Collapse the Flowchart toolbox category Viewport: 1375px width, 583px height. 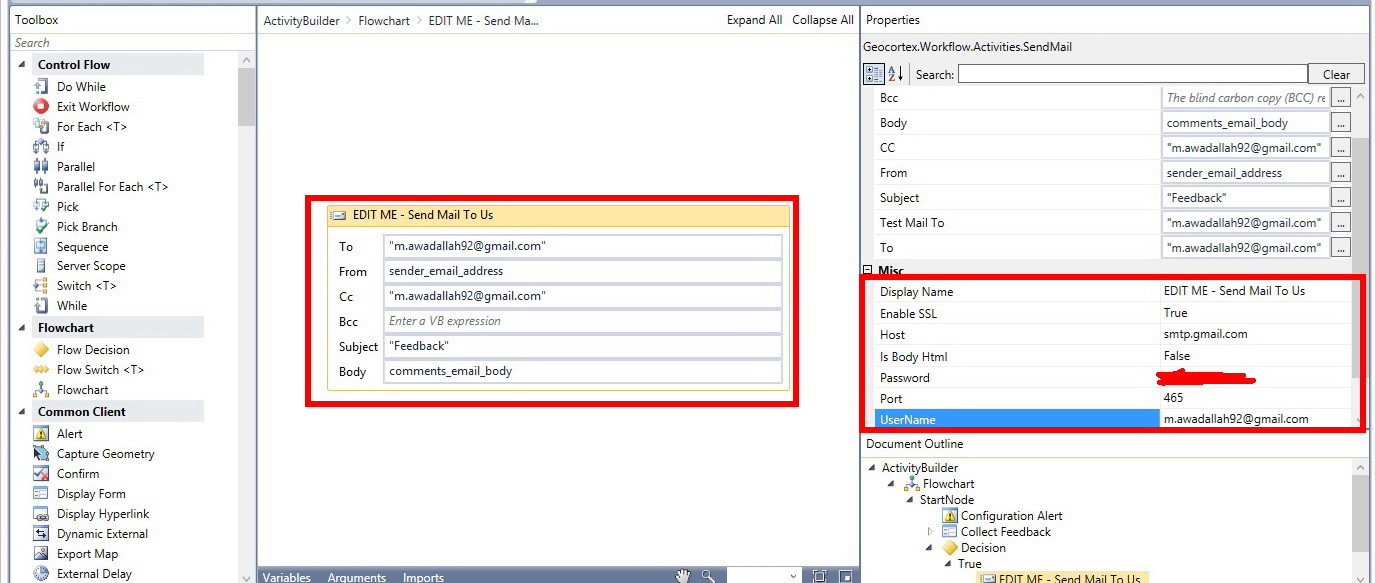(23, 328)
